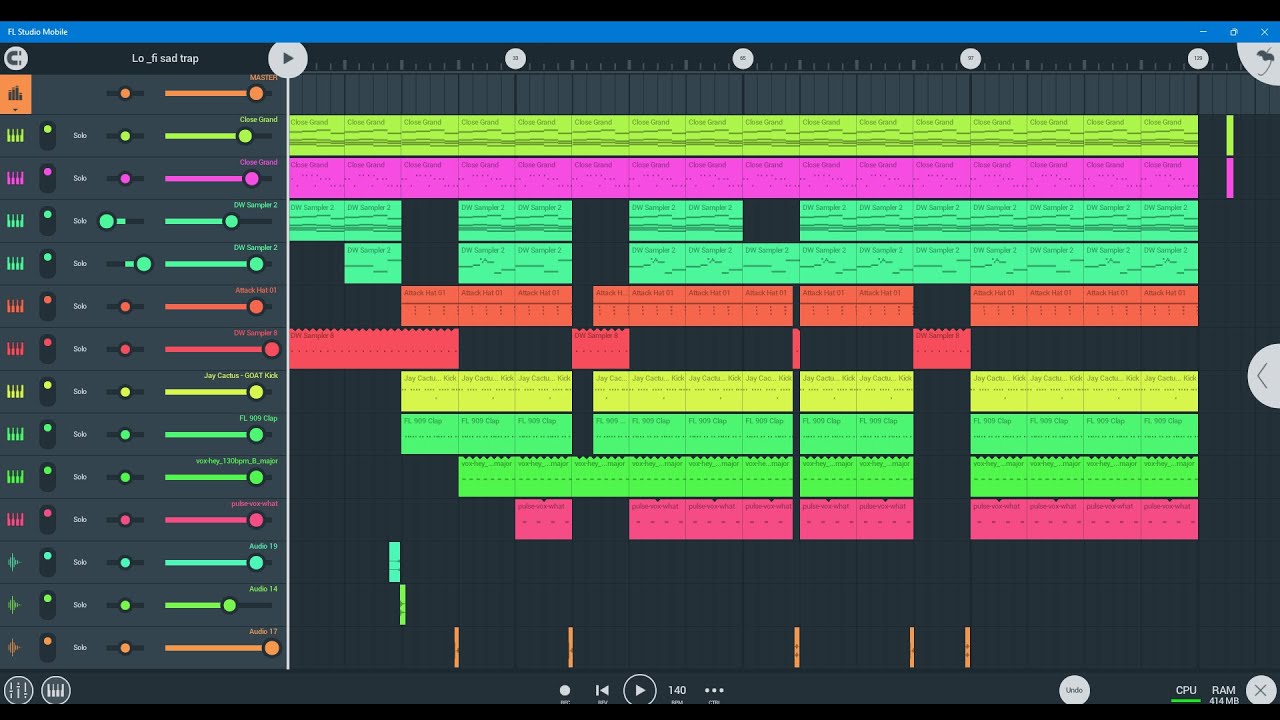
Task: Open the piano keyboard icon in bottom bar
Action: [x=55, y=690]
